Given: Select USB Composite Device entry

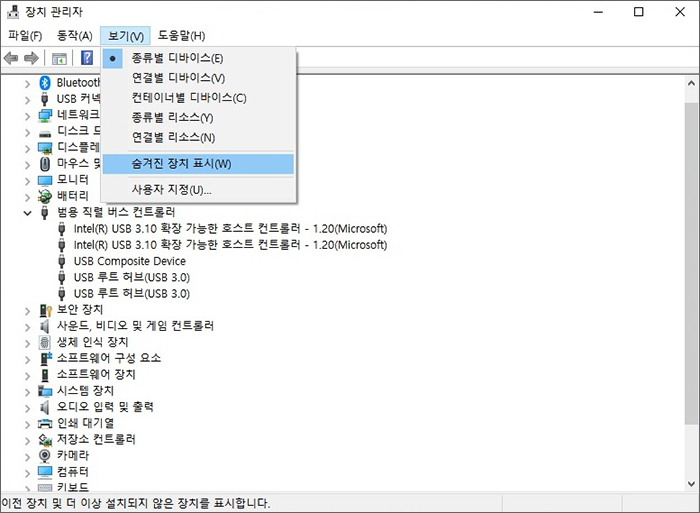Looking at the screenshot, I should (x=129, y=261).
